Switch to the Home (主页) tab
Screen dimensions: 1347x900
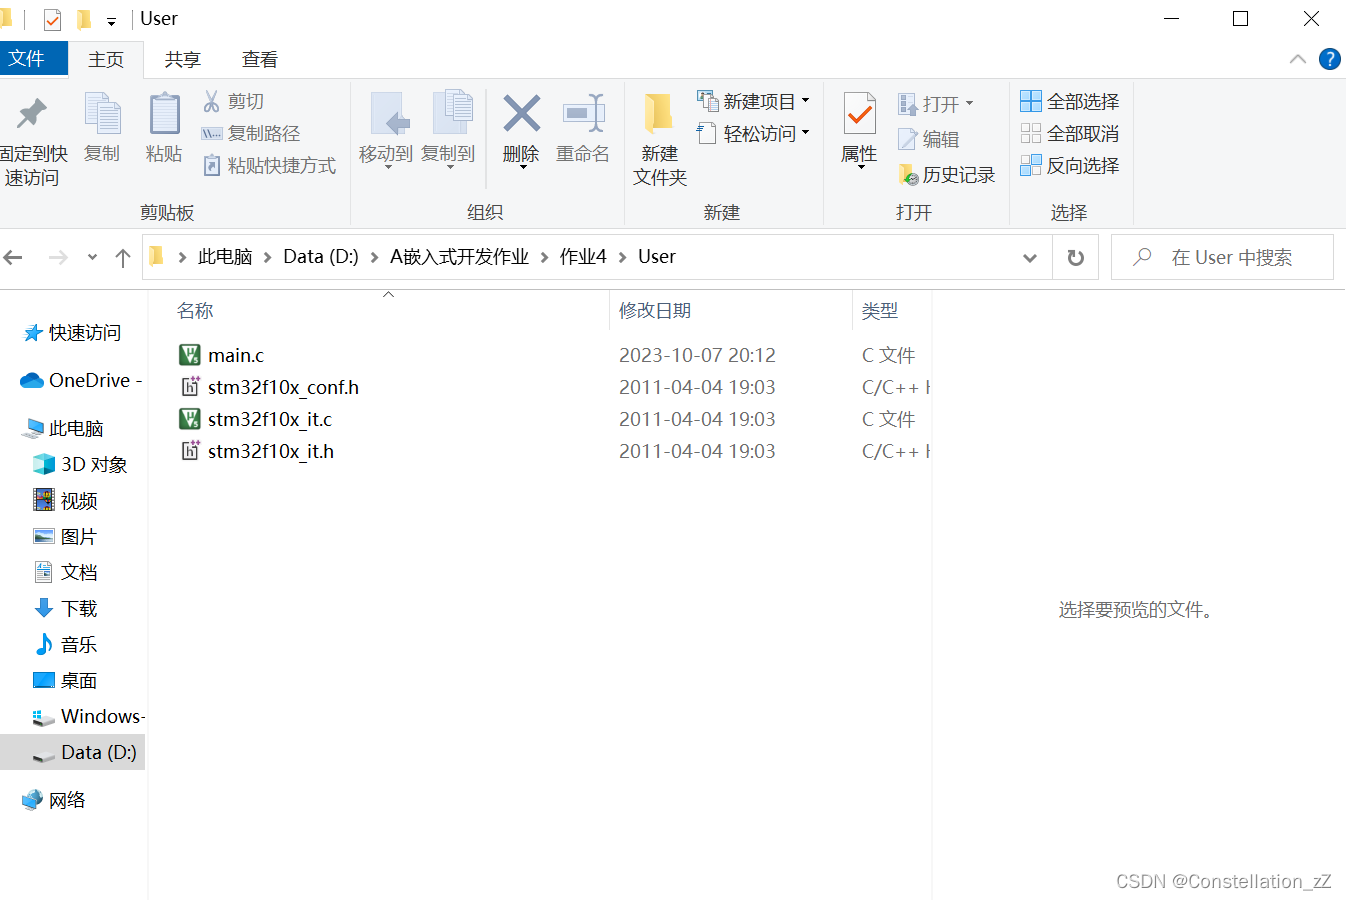[106, 60]
